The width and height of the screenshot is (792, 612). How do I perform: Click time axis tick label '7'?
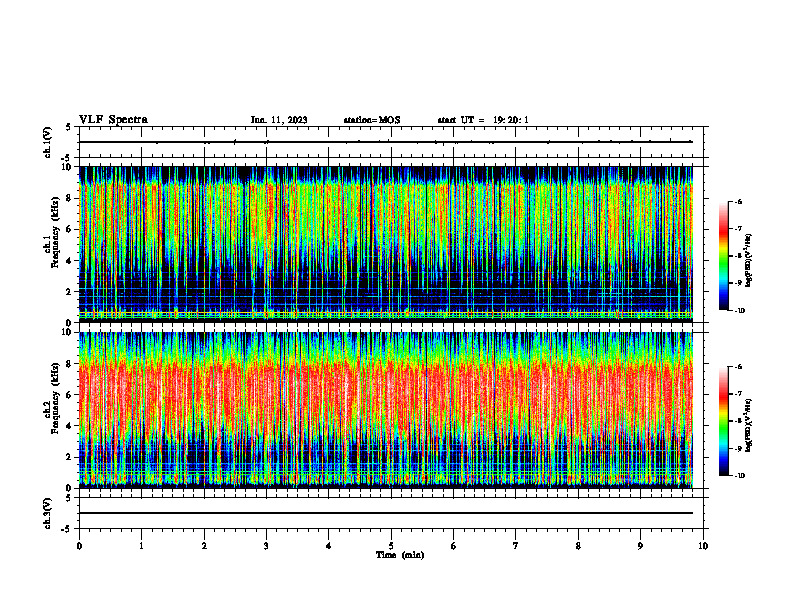[x=516, y=546]
